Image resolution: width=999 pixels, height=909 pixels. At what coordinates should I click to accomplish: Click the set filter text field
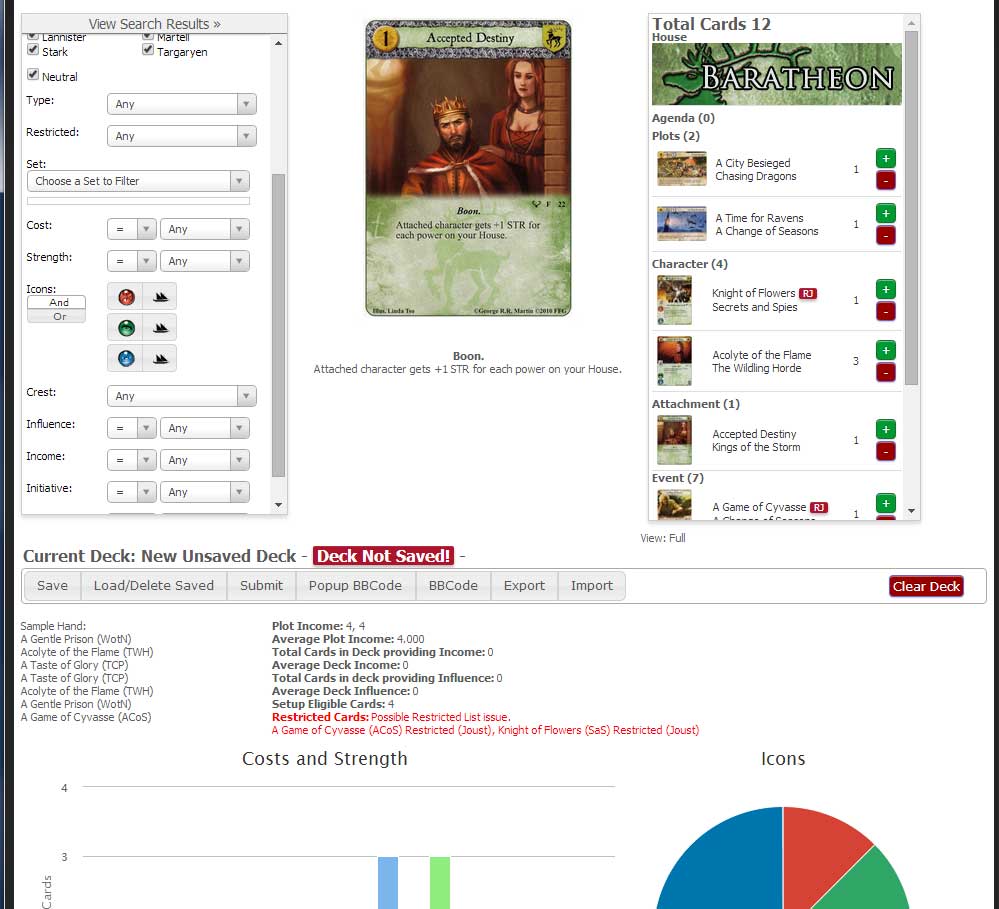click(138, 201)
